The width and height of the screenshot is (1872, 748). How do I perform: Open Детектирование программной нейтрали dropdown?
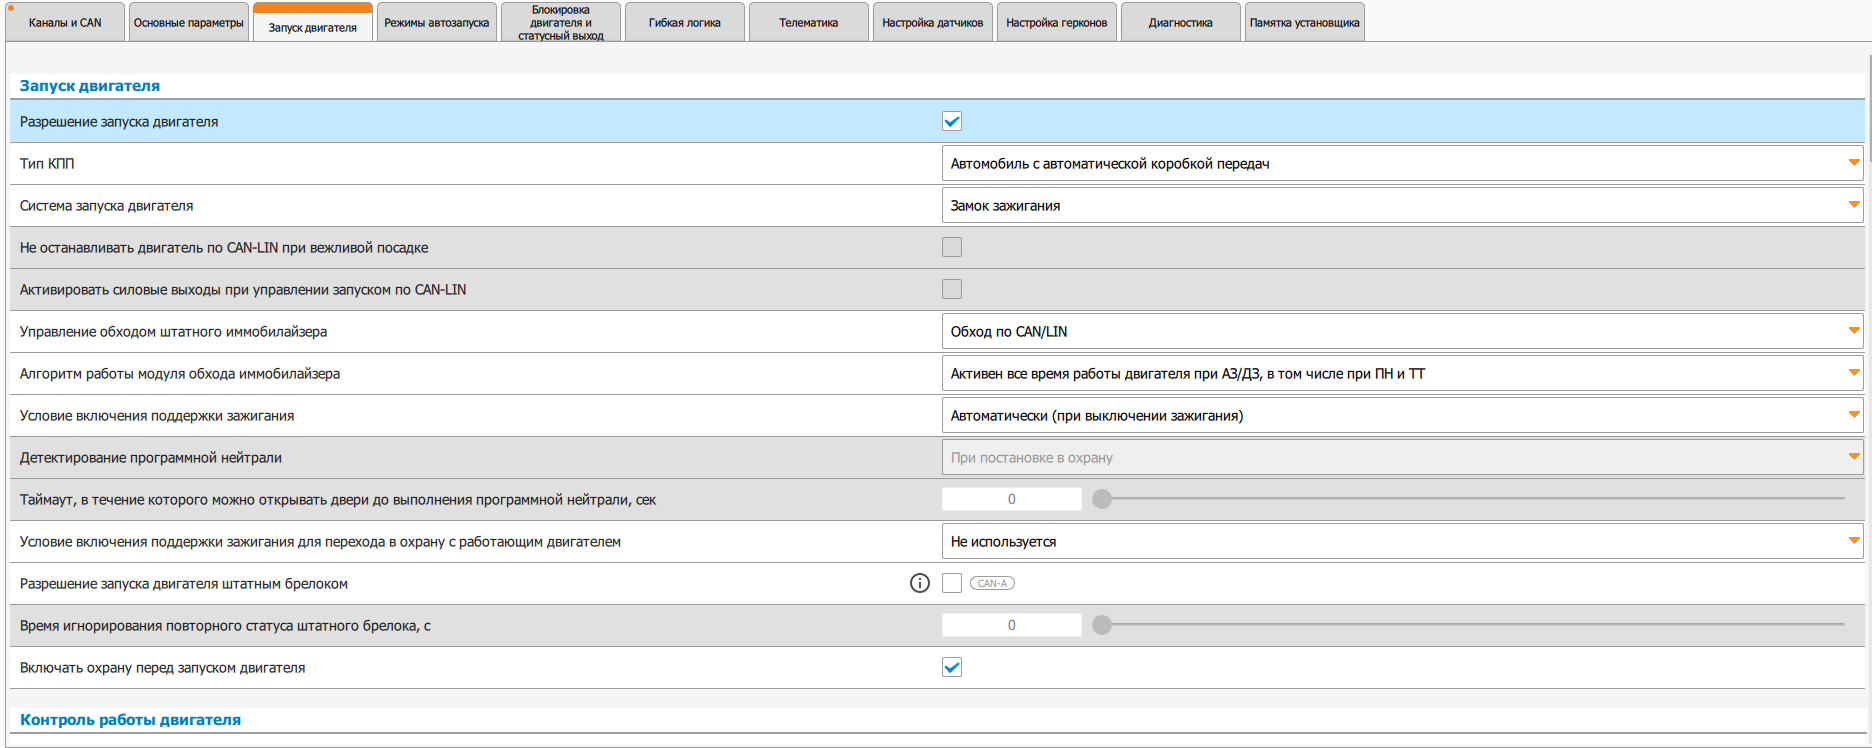[x=1402, y=457]
